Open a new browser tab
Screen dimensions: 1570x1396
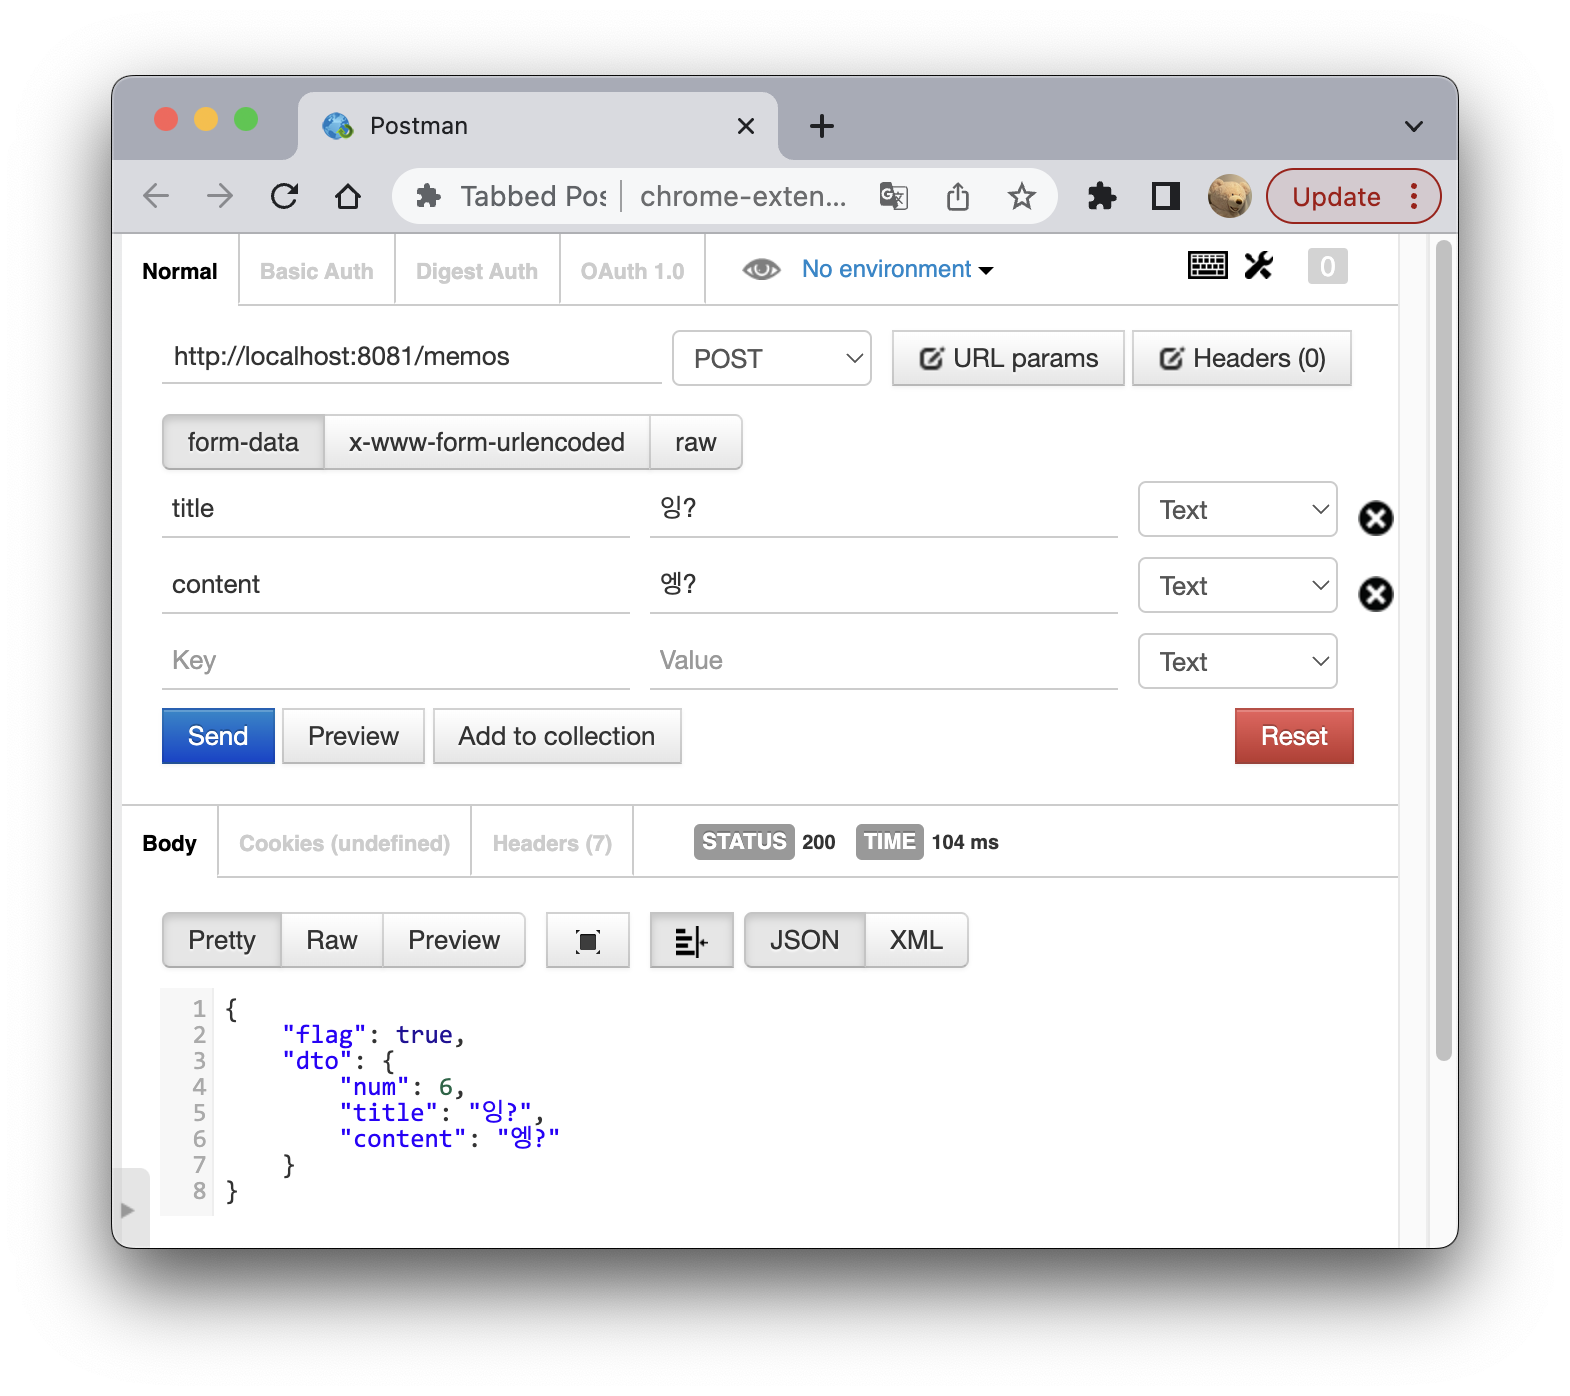[x=821, y=126]
